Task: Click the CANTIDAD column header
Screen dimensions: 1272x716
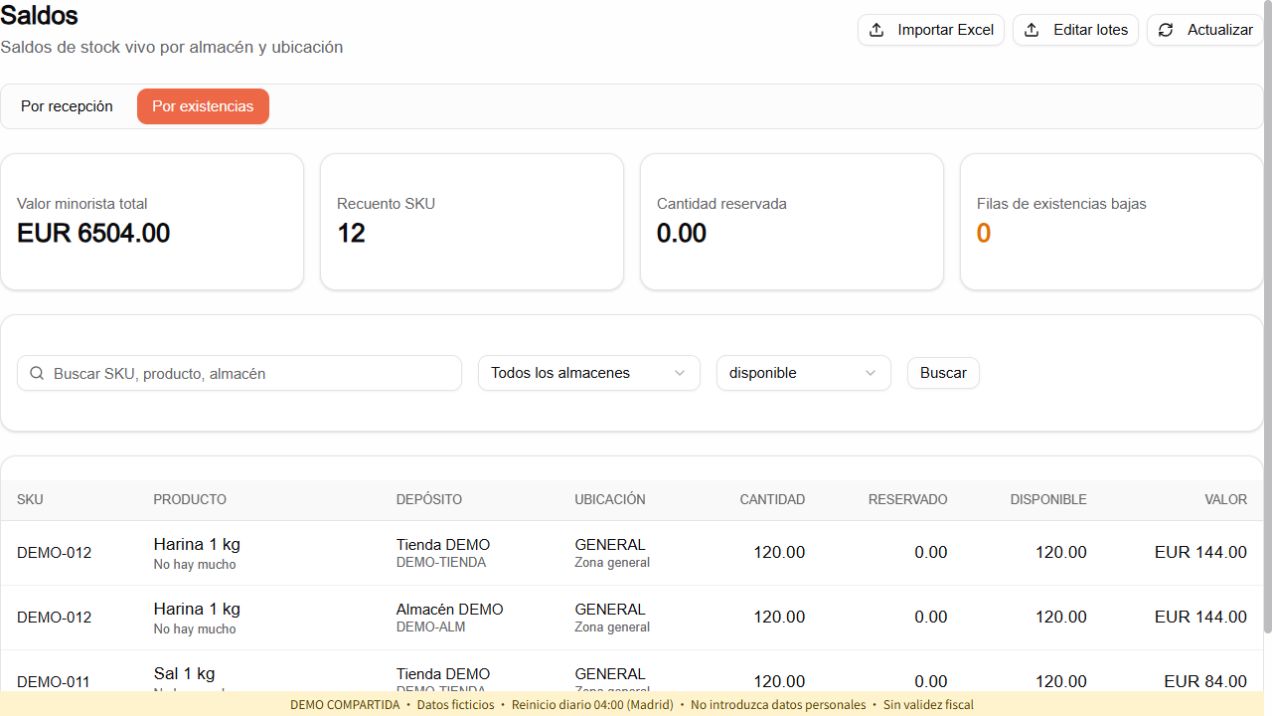Action: 772,500
